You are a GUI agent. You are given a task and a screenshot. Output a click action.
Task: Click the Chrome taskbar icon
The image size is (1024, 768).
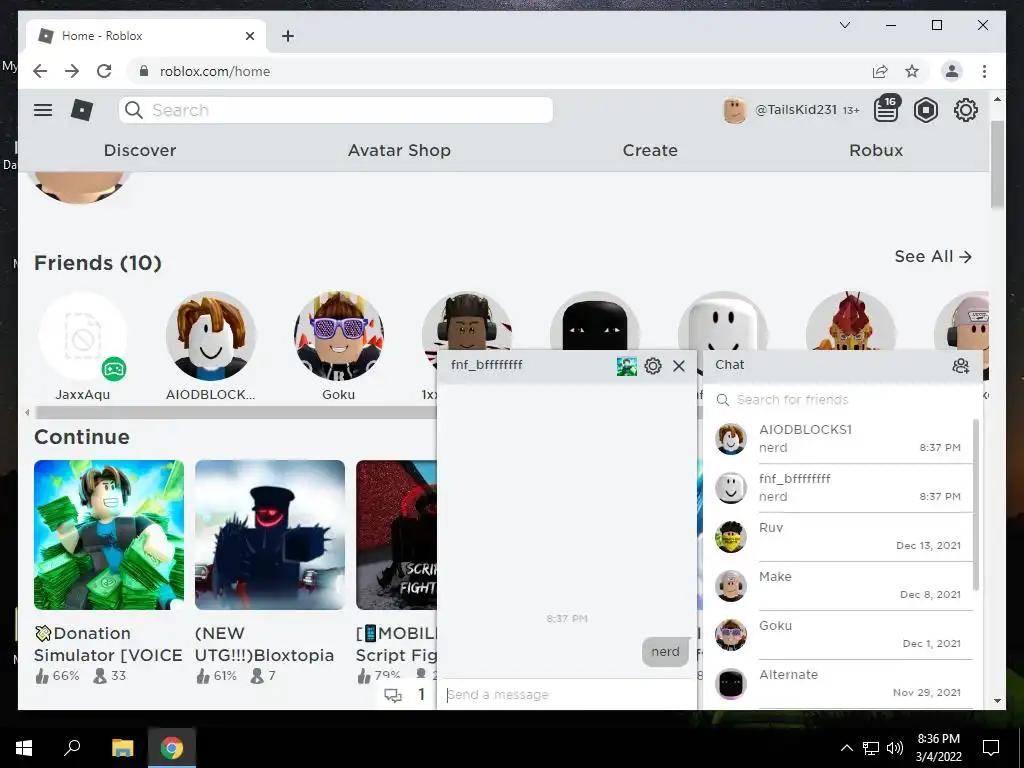coord(172,748)
